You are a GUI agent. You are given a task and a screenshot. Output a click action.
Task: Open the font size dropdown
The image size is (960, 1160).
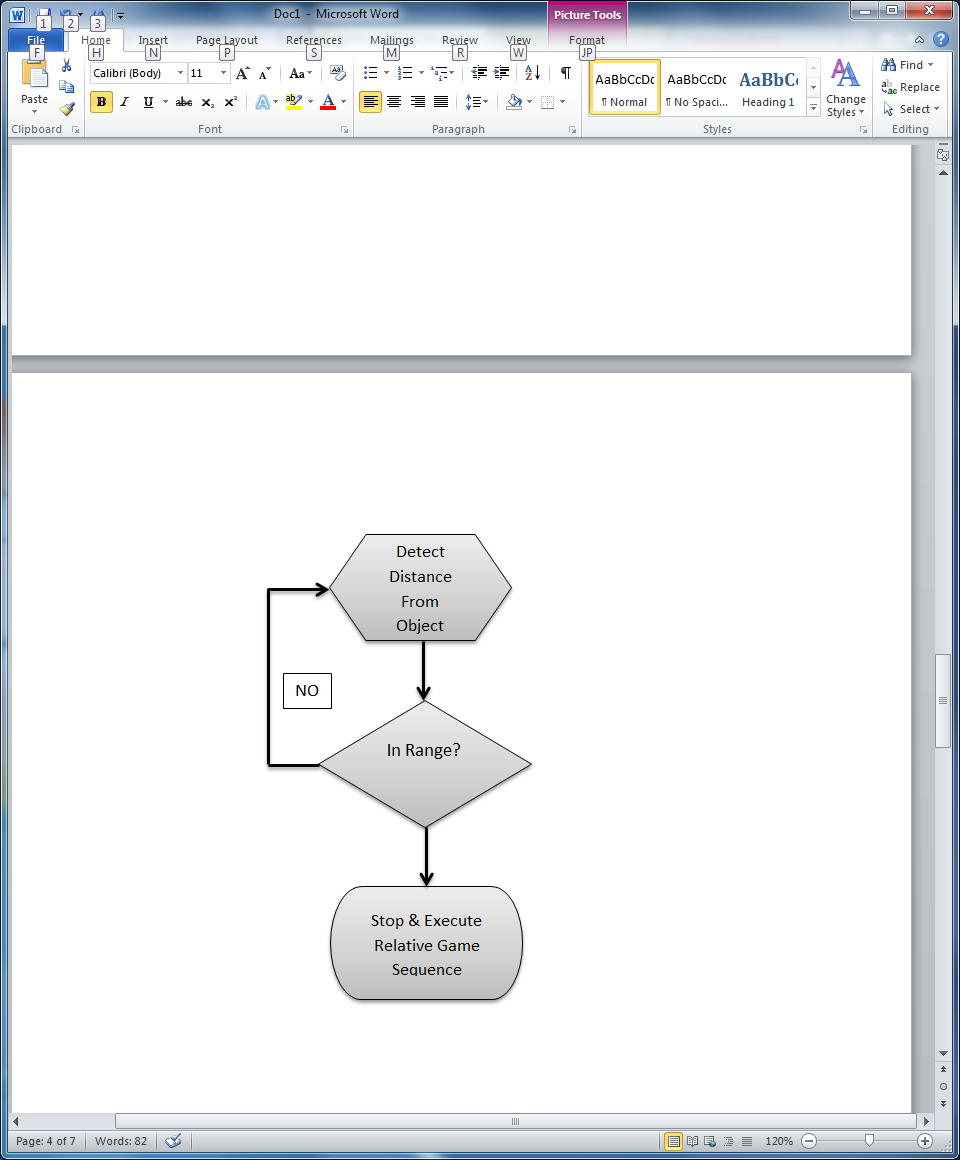pyautogui.click(x=223, y=73)
